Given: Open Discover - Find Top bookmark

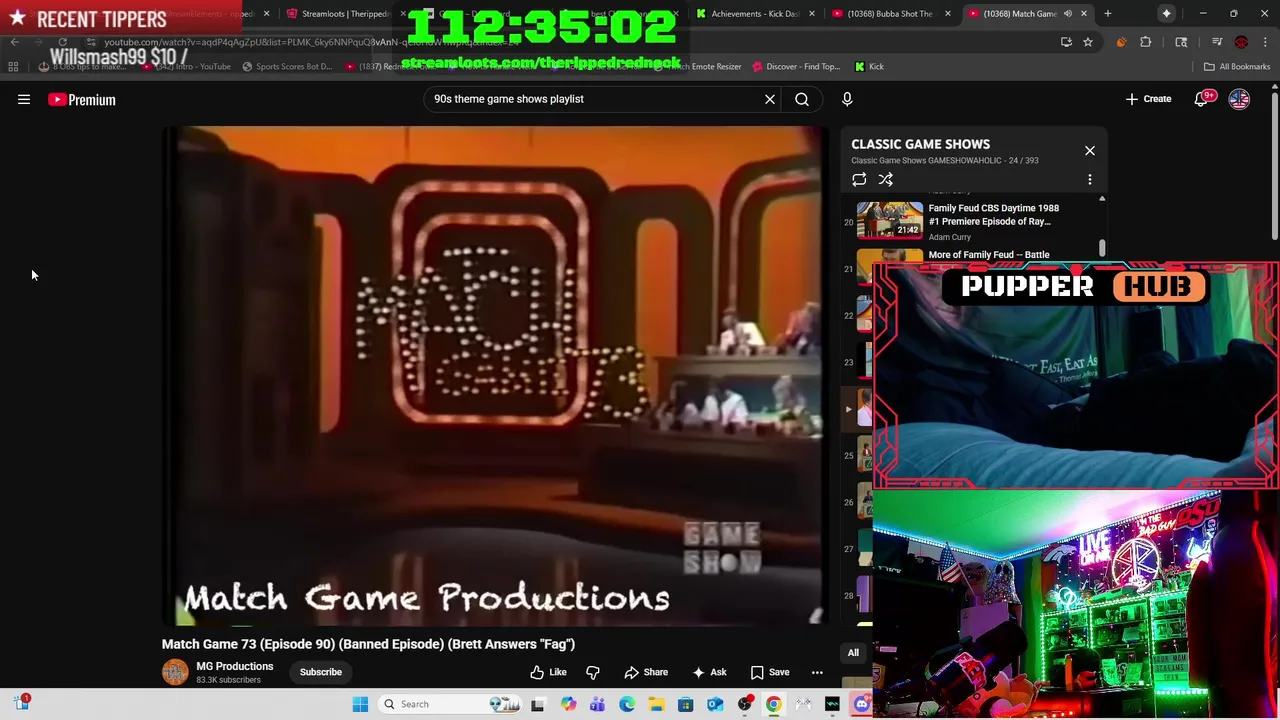Looking at the screenshot, I should pyautogui.click(x=796, y=67).
